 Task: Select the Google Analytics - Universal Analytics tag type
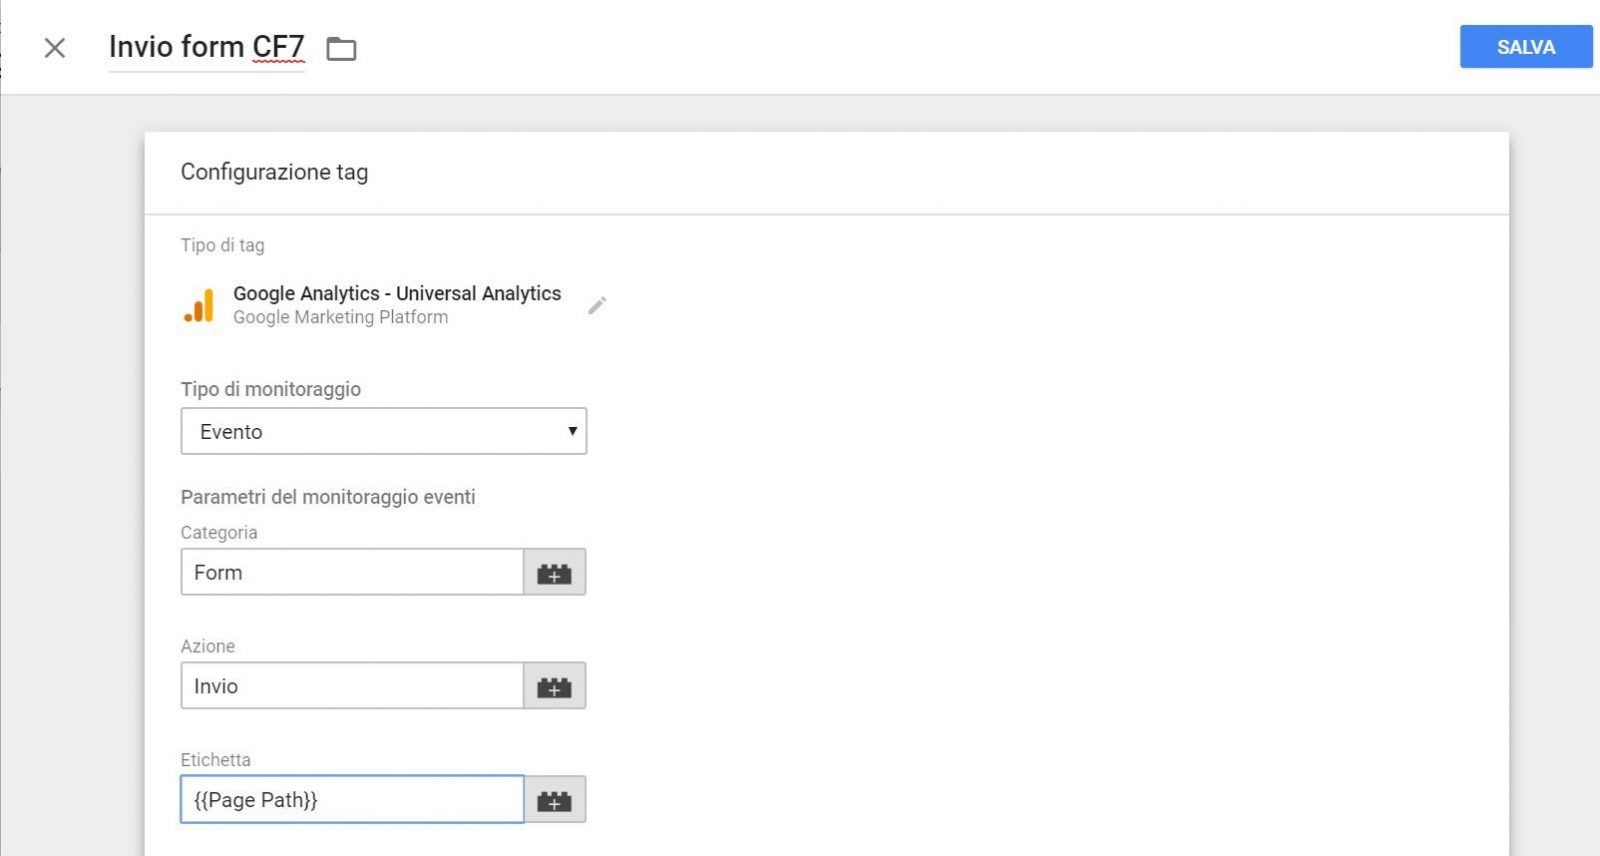(x=397, y=294)
